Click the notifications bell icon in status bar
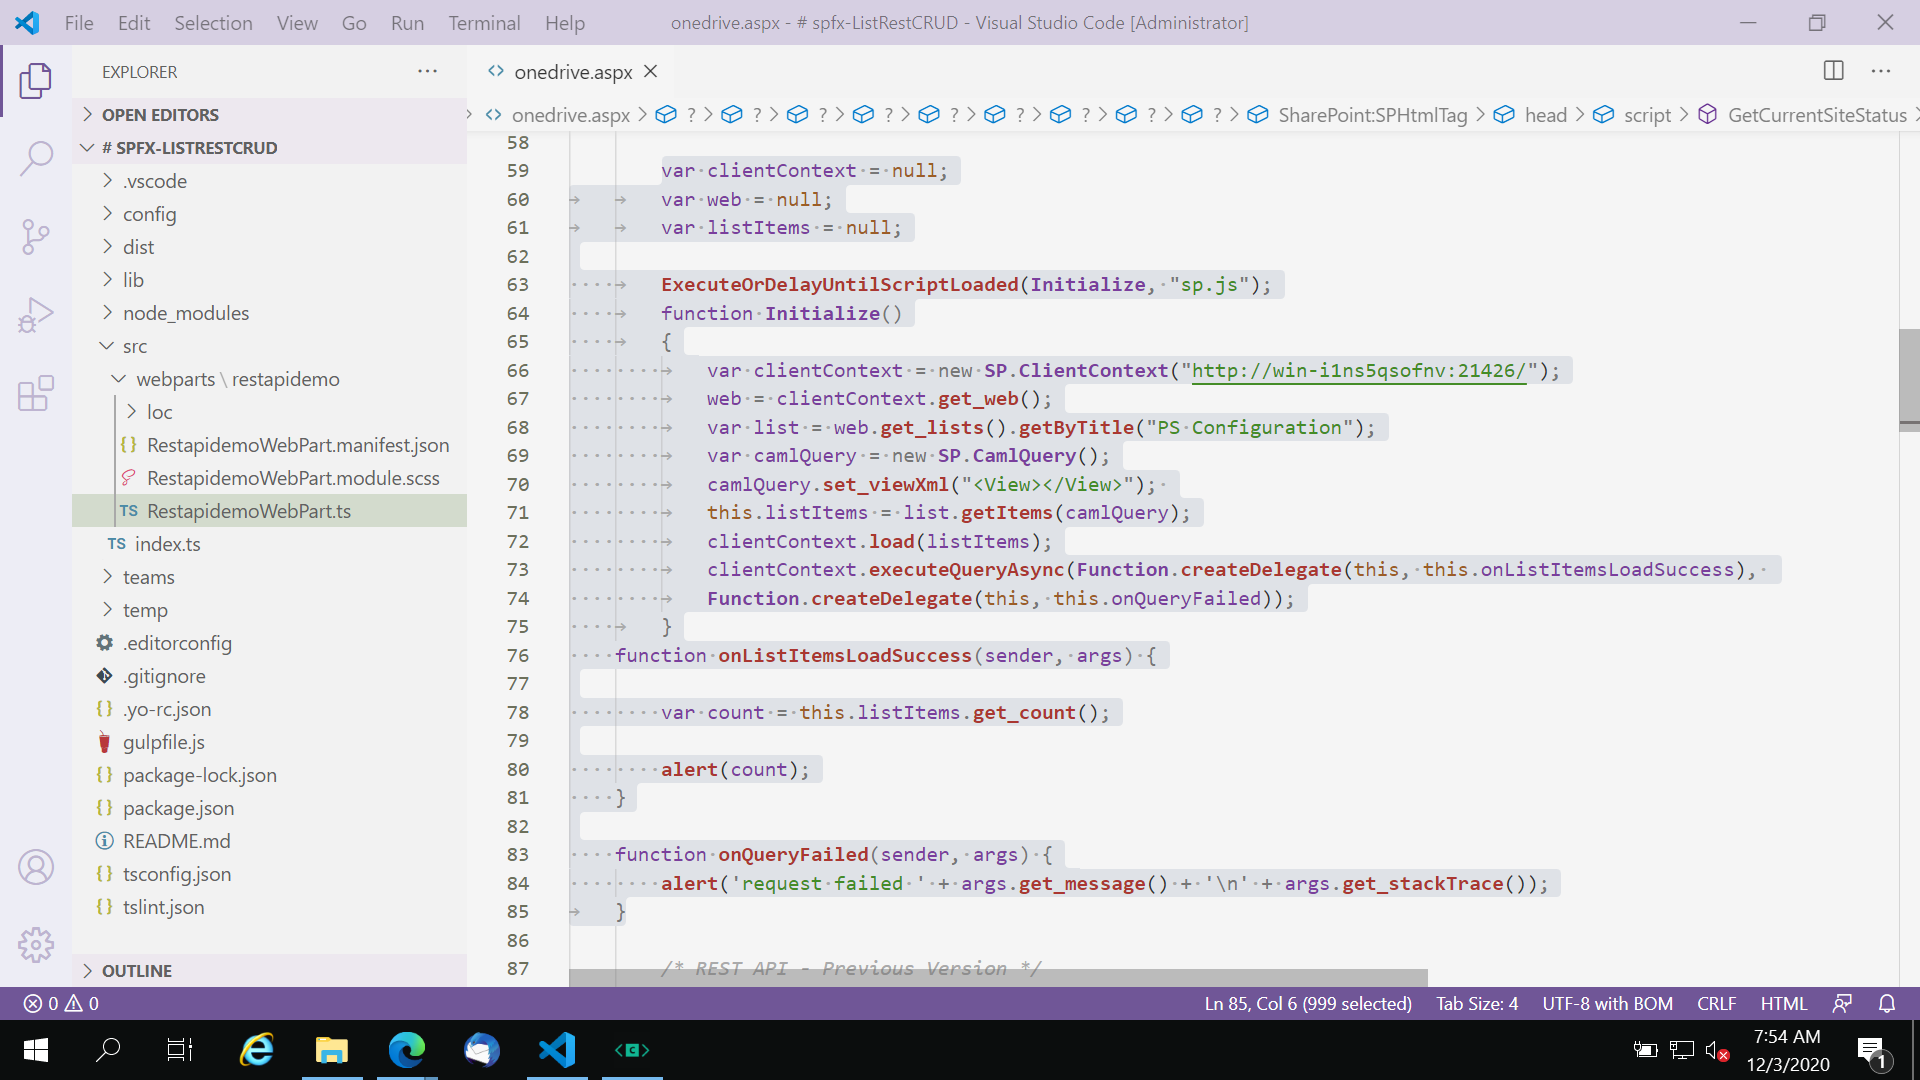The height and width of the screenshot is (1080, 1920). click(x=1887, y=1004)
